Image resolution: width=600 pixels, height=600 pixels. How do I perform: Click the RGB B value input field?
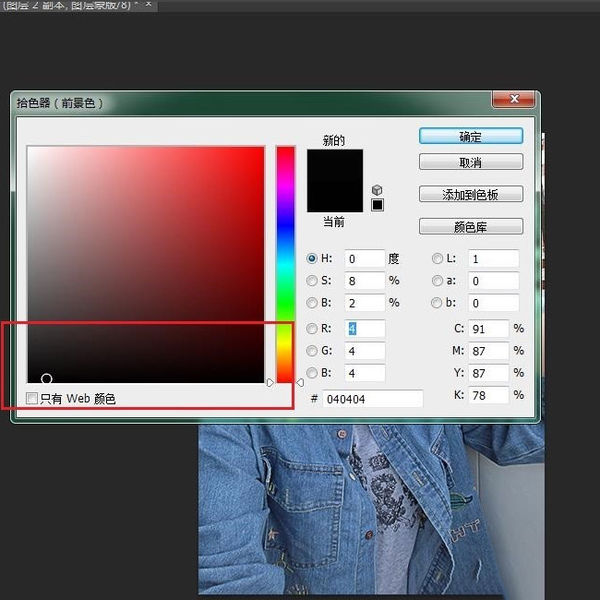[x=365, y=373]
